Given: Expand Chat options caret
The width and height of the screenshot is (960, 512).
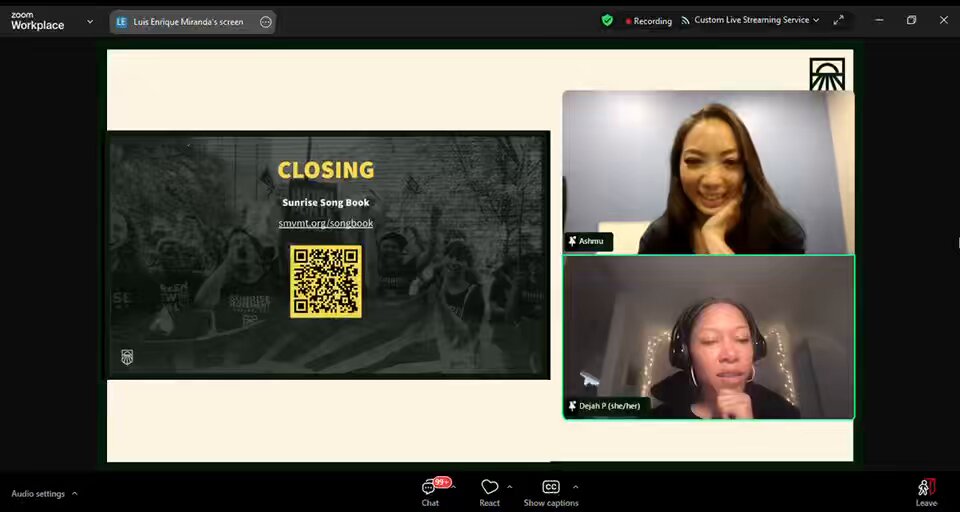Looking at the screenshot, I should [454, 487].
